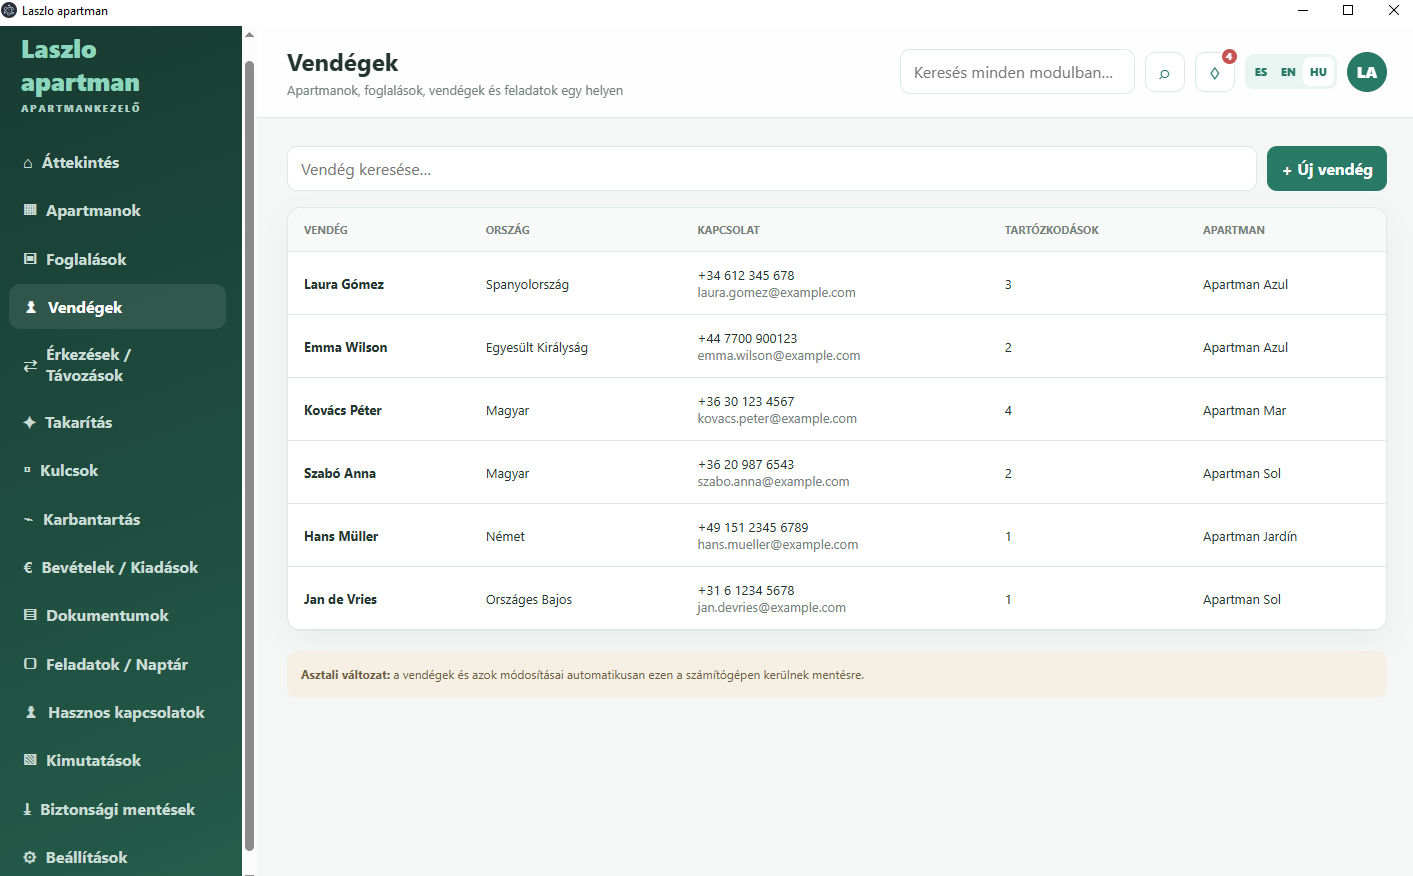The width and height of the screenshot is (1413, 876).
Task: Click the Áttekintés home icon
Action: coord(28,163)
